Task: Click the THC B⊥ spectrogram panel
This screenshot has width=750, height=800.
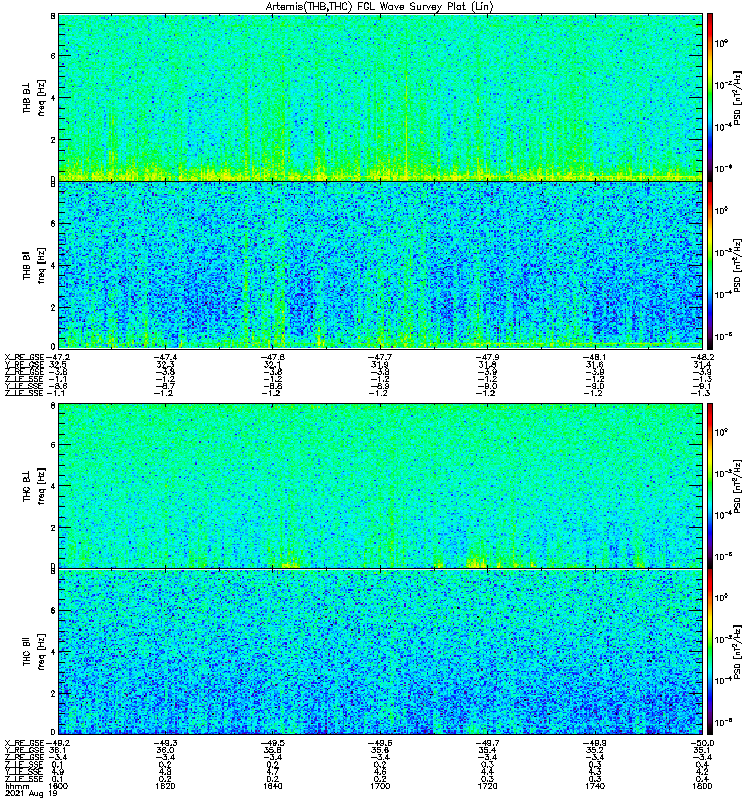Action: coord(380,486)
